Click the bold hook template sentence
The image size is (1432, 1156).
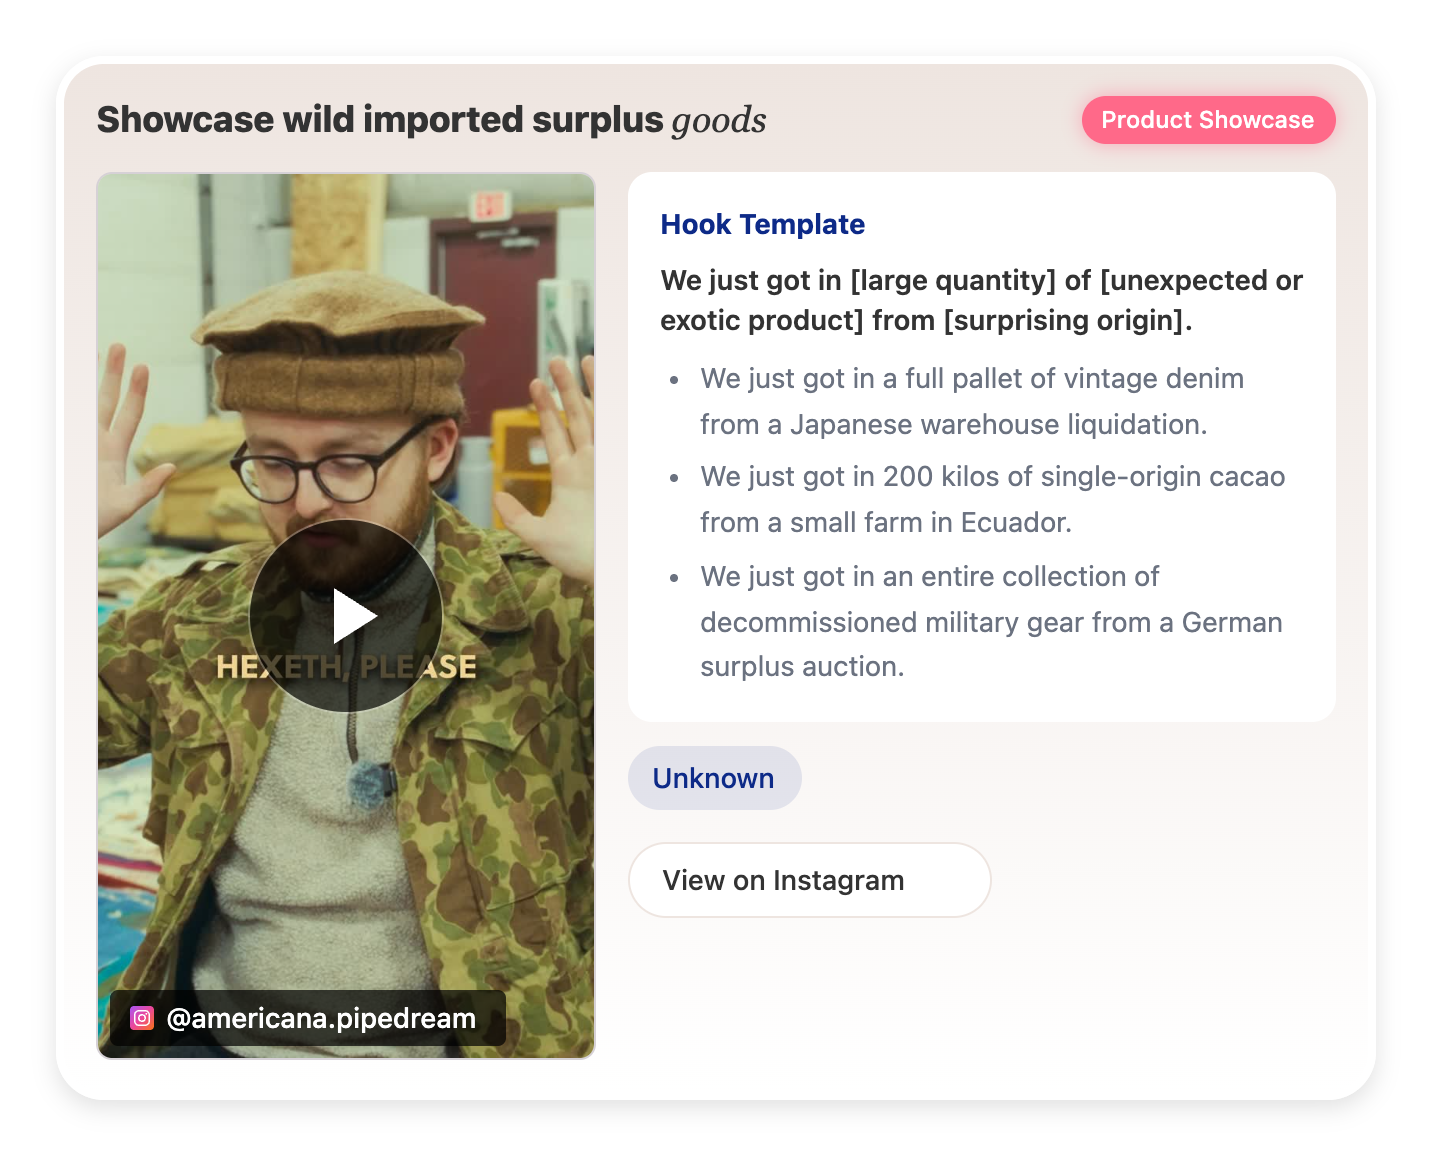(980, 300)
